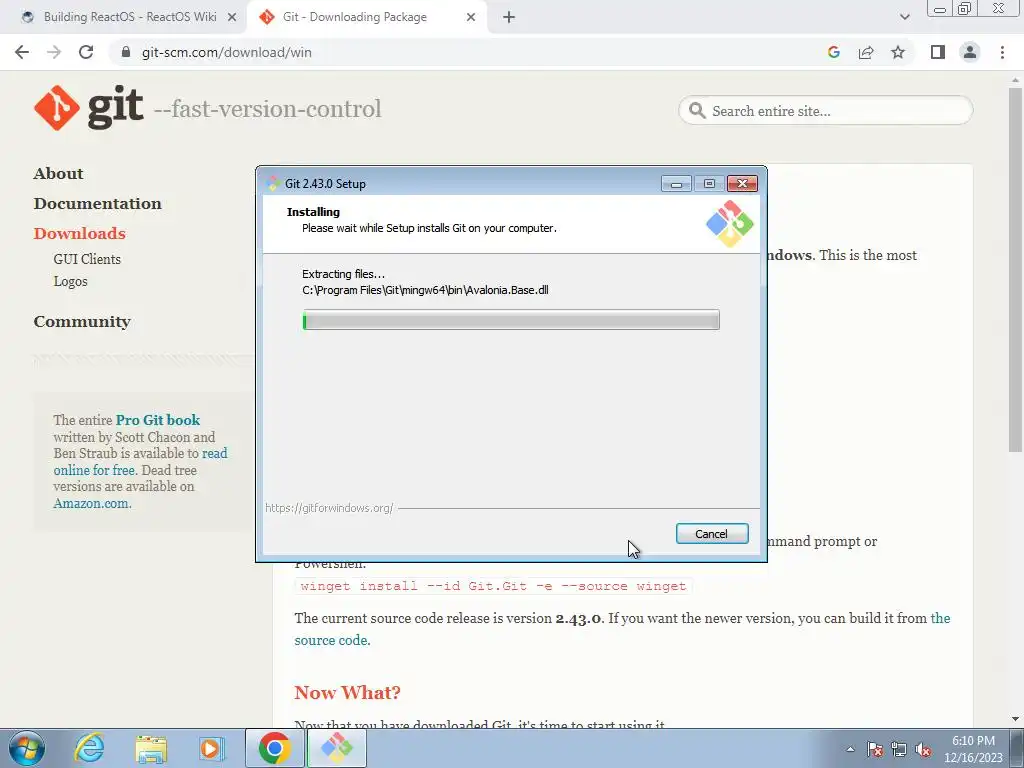The image size is (1024, 768).
Task: Click the address bar URL
Action: [x=227, y=52]
